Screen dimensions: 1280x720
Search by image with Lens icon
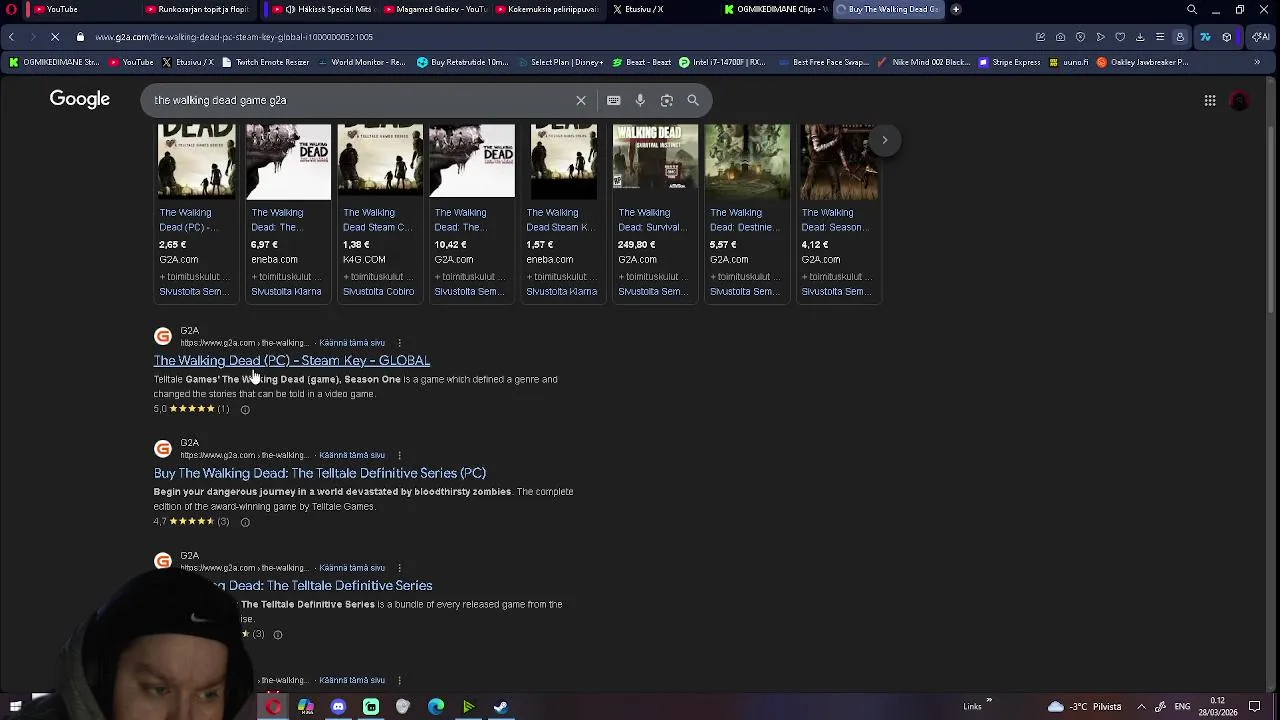(667, 100)
